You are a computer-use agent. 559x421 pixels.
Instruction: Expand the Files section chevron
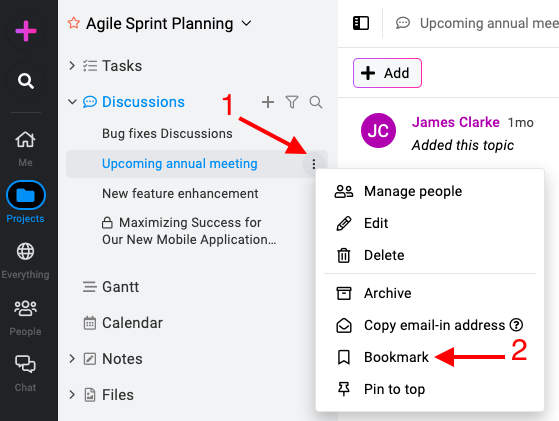[x=72, y=395]
